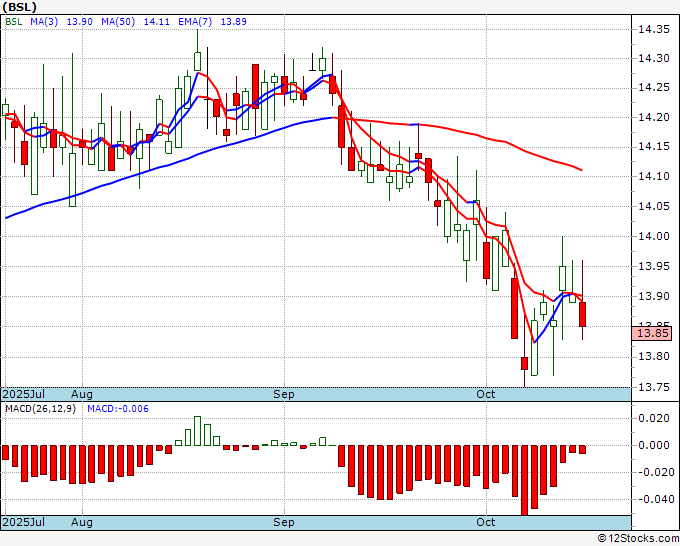Click the 13.75 price axis label
Screen dimensions: 680x546
tap(655, 387)
